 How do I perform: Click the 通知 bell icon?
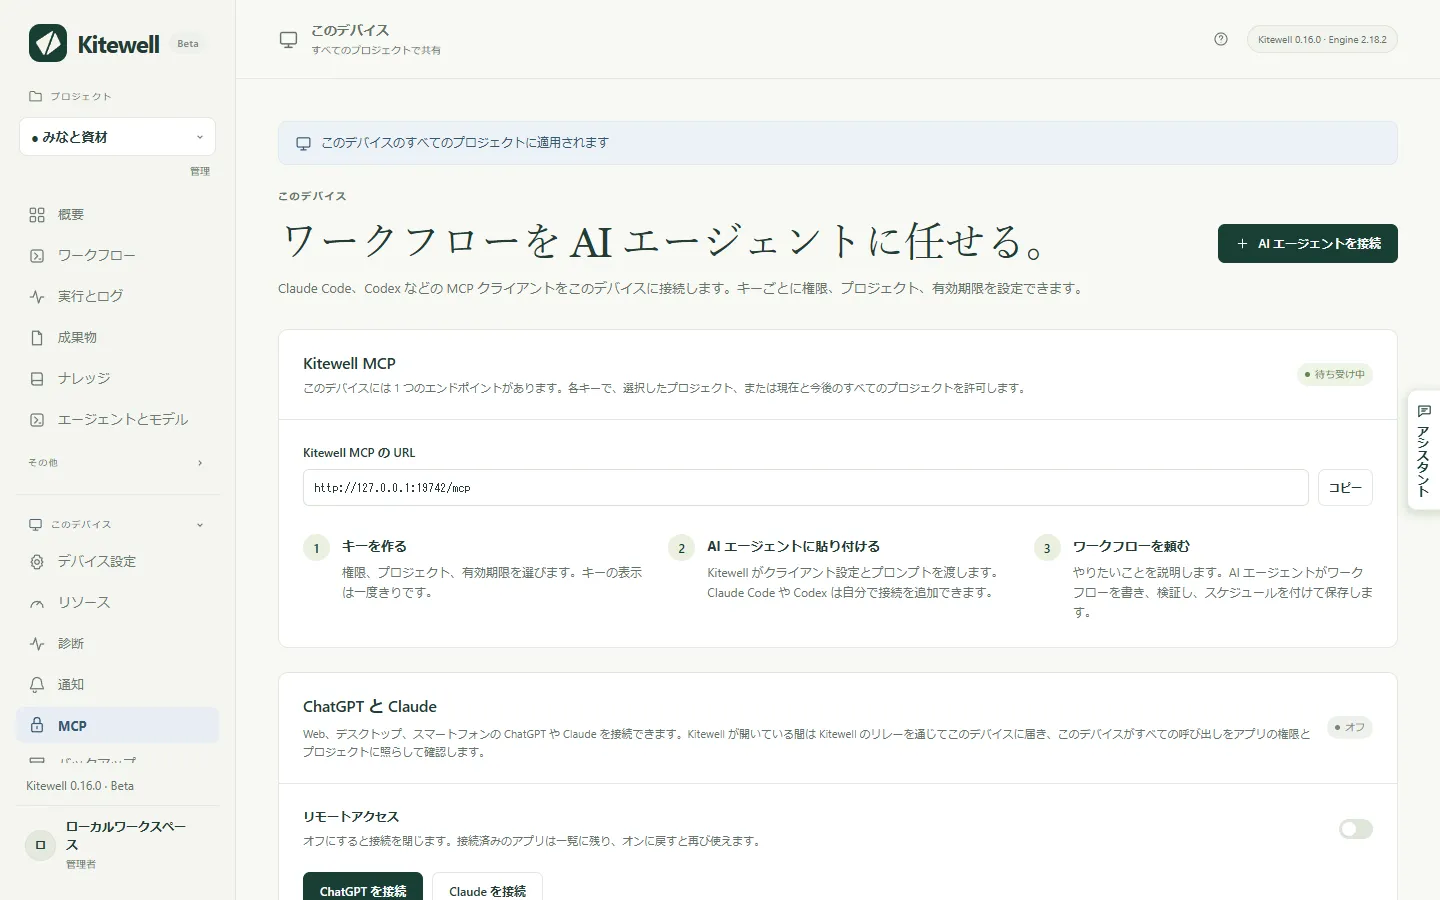click(x=37, y=685)
